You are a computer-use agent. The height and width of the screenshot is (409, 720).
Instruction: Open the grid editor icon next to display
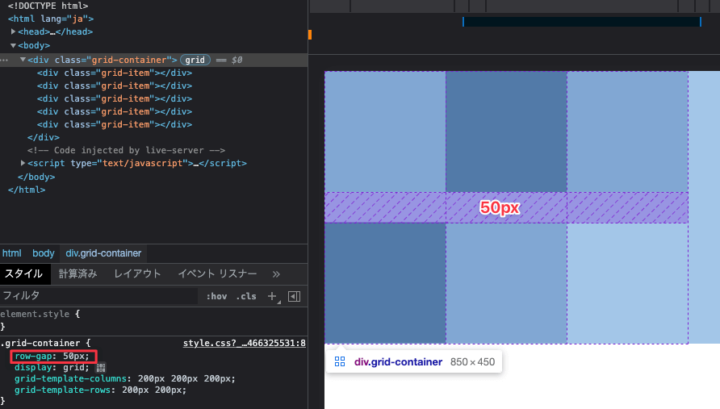[x=101, y=368]
